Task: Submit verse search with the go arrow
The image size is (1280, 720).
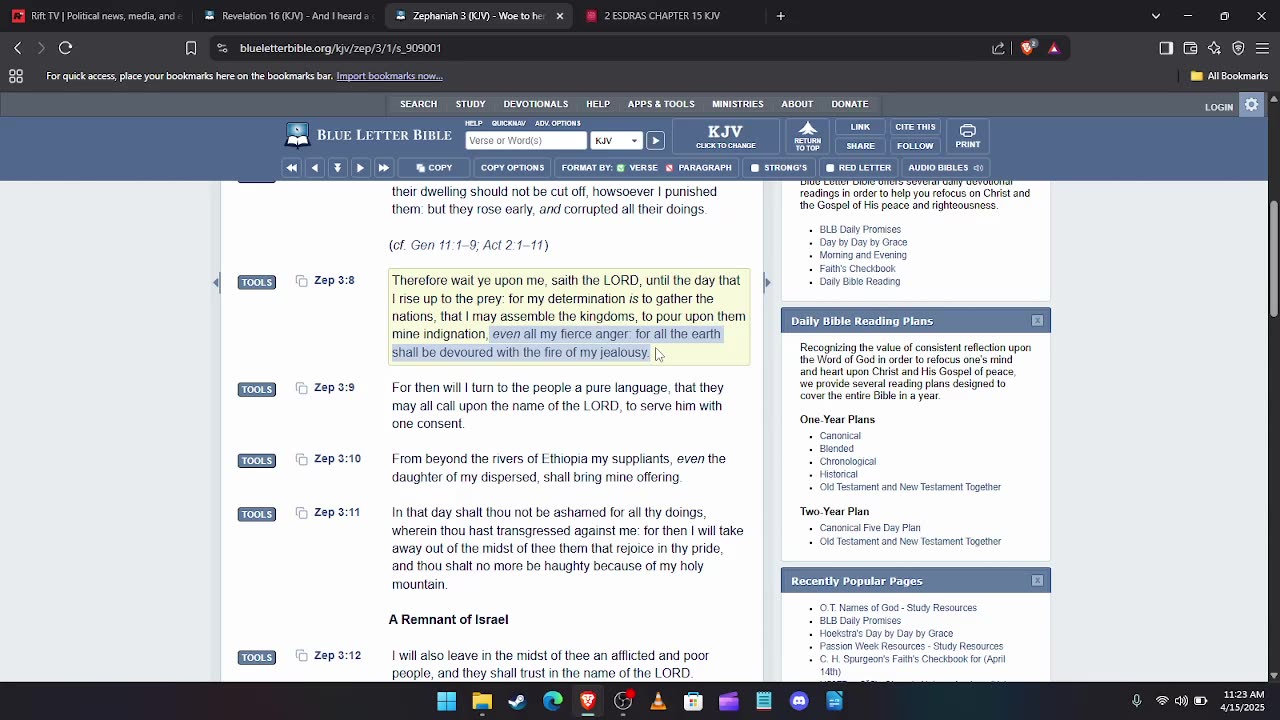Action: [x=655, y=141]
